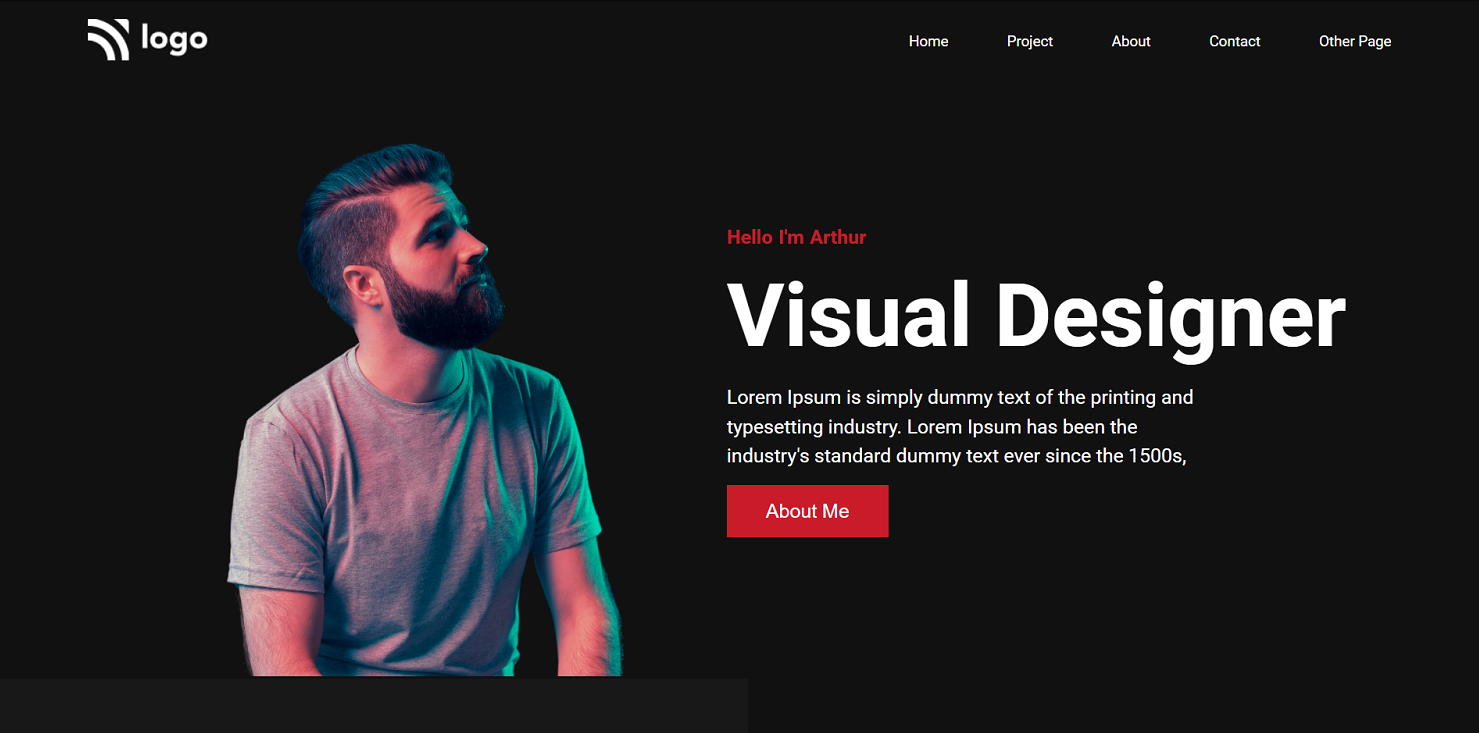Click the "logo" brand text
This screenshot has width=1479, height=733.
pyautogui.click(x=174, y=39)
